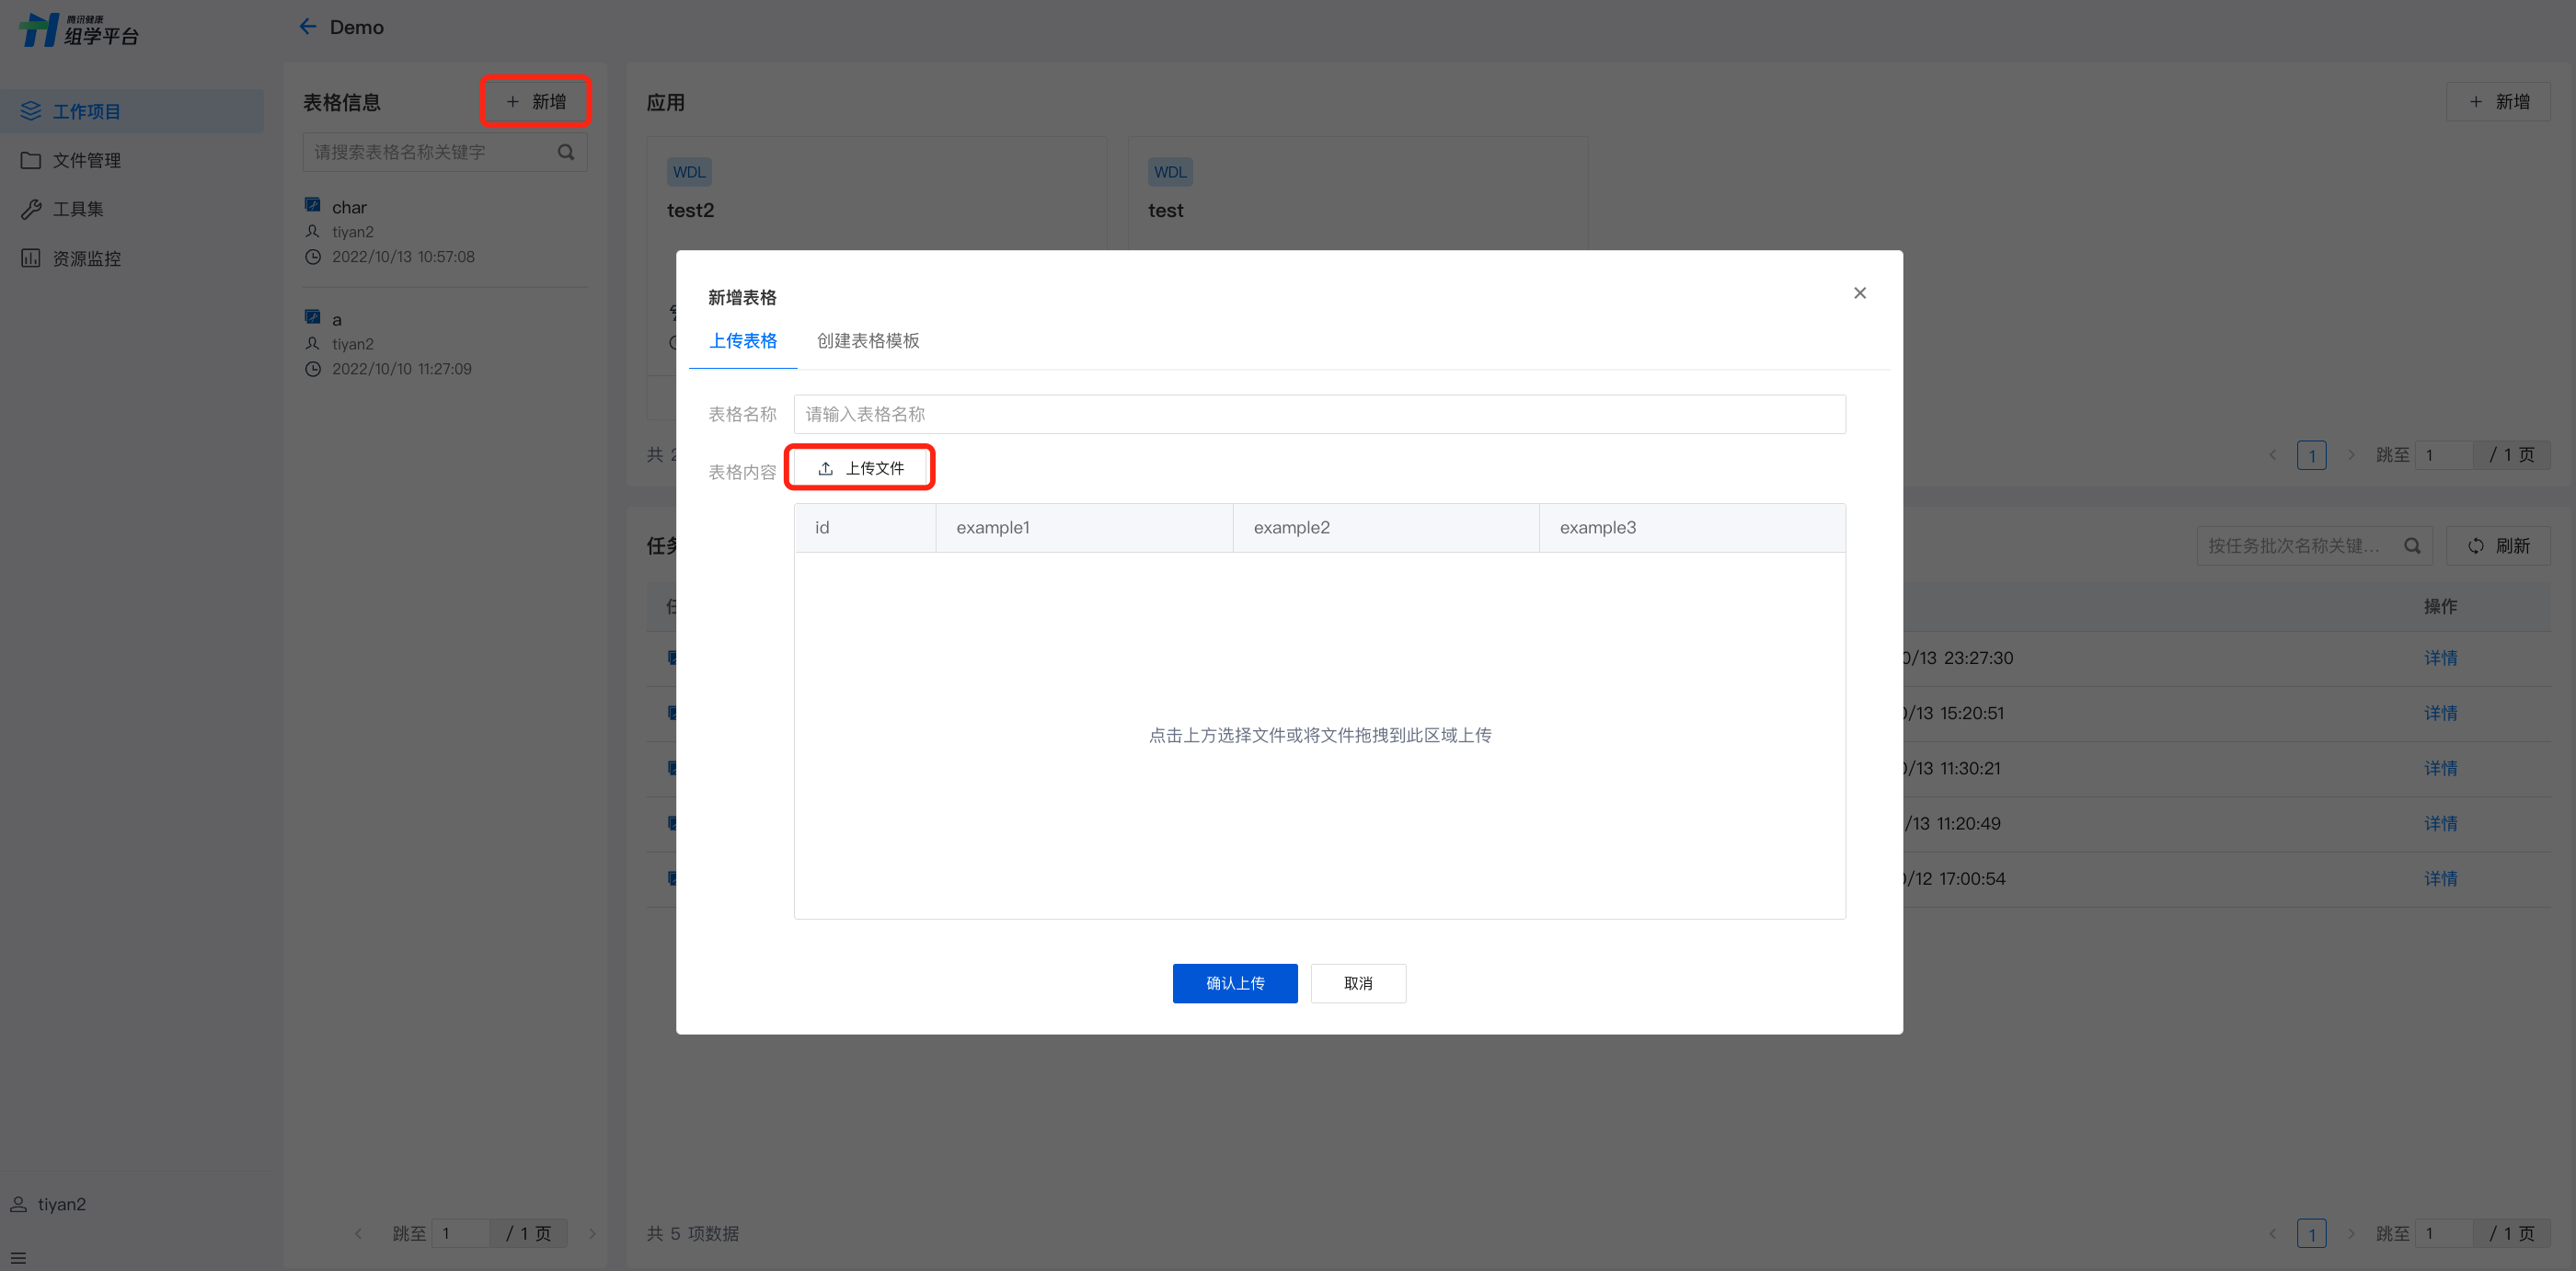This screenshot has width=2576, height=1271.
Task: Click 工作项目 in the sidebar
Action: click(x=86, y=111)
